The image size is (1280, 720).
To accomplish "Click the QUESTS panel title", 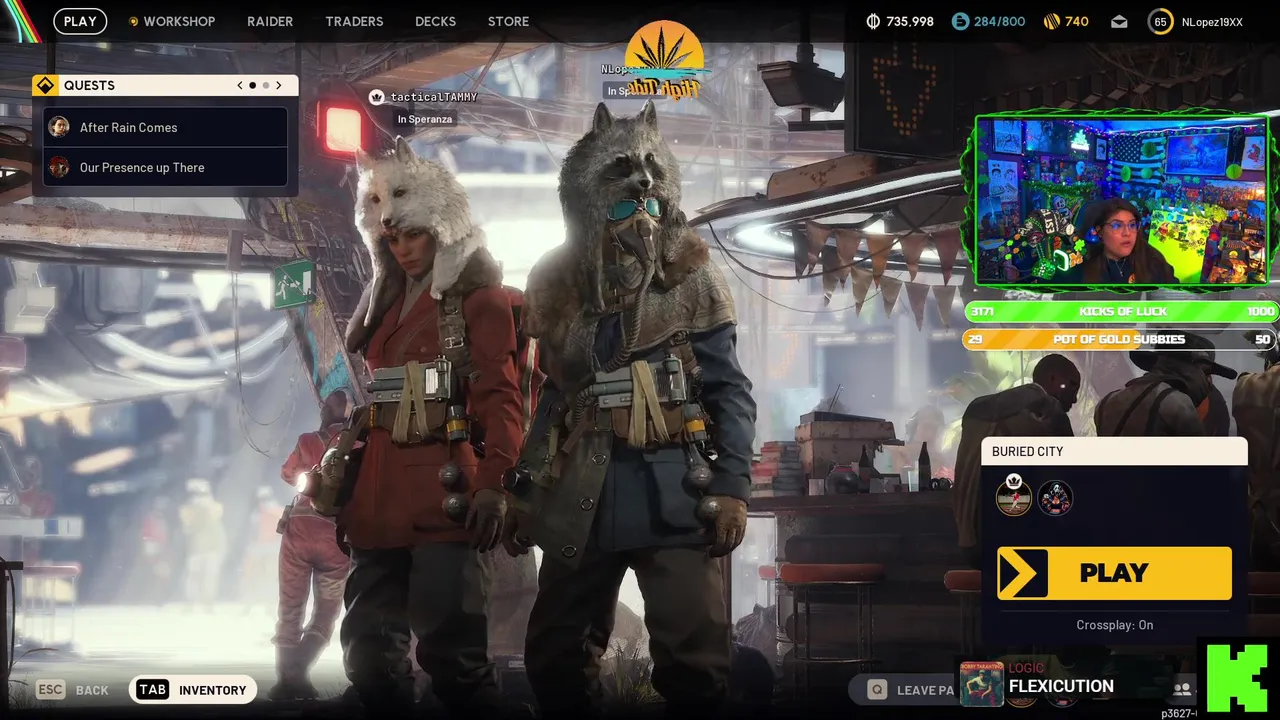I will pos(89,85).
